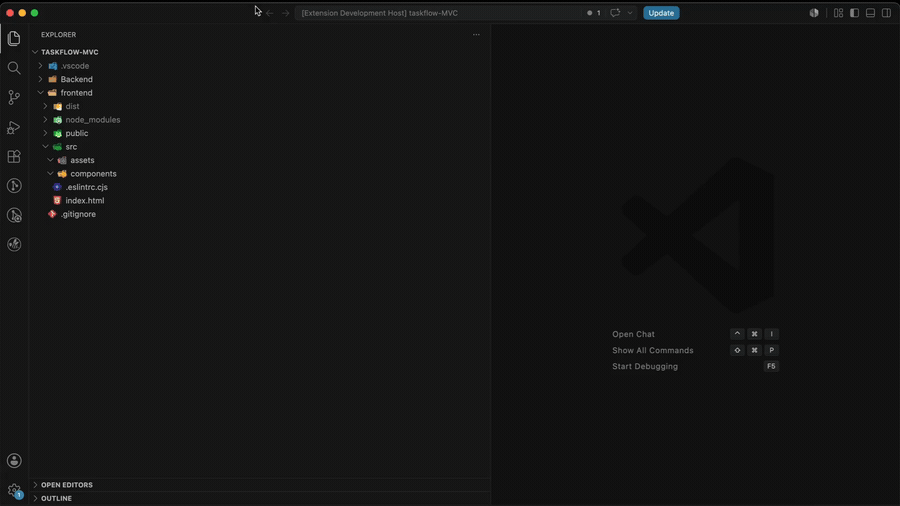Click the dist folder icon

pyautogui.click(x=57, y=106)
